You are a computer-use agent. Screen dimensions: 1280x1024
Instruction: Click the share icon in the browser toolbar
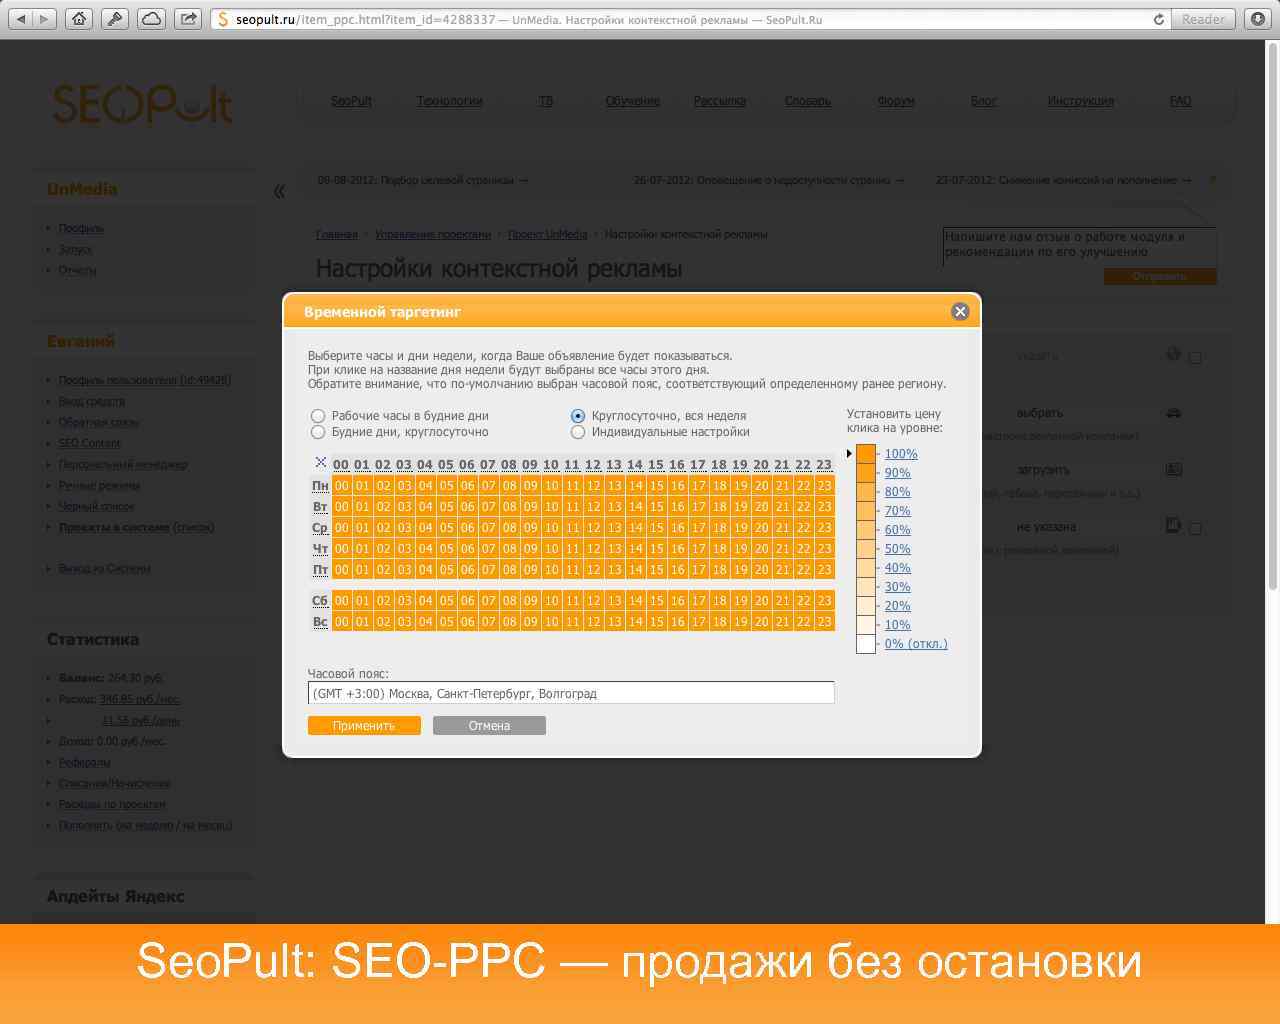tap(186, 18)
